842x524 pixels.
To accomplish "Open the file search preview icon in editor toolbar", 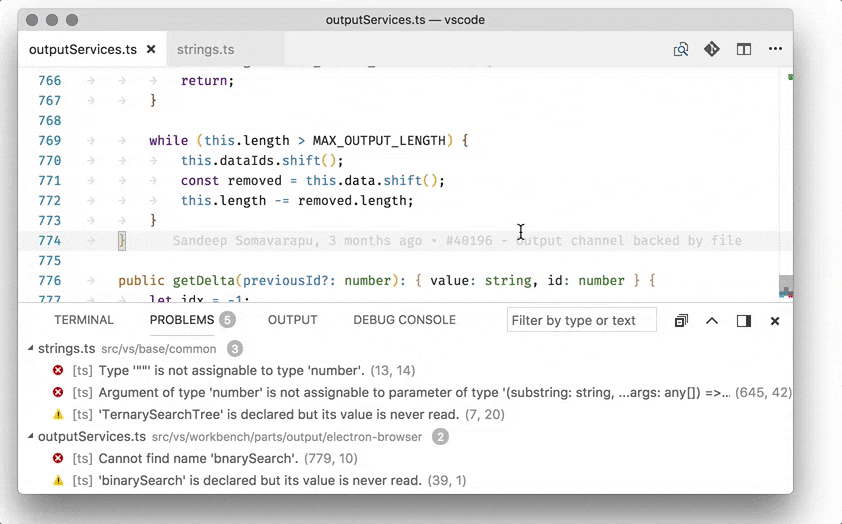I will pos(681,49).
